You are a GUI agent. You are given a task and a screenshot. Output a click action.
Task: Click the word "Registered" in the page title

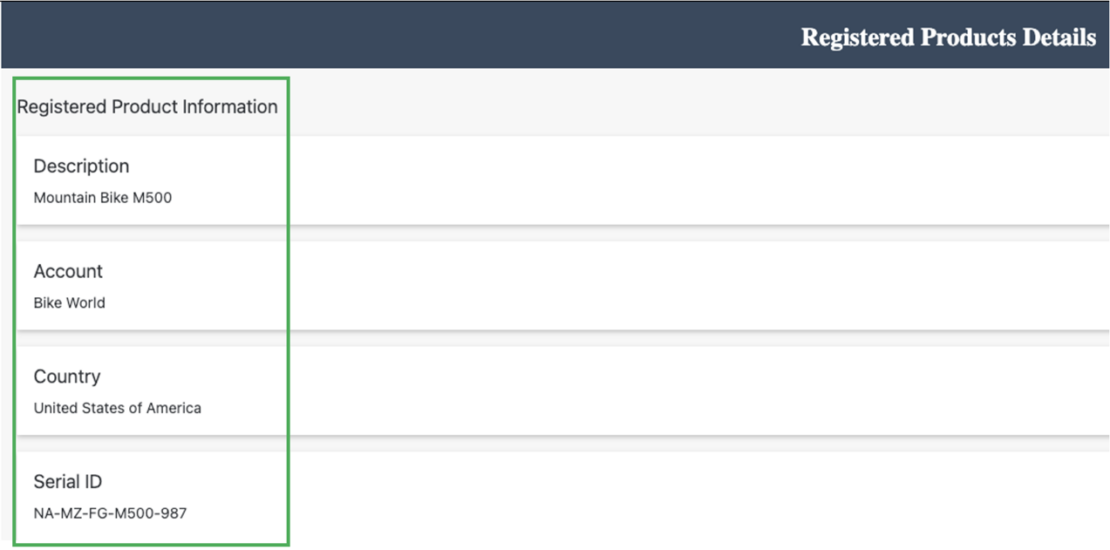pos(858,38)
